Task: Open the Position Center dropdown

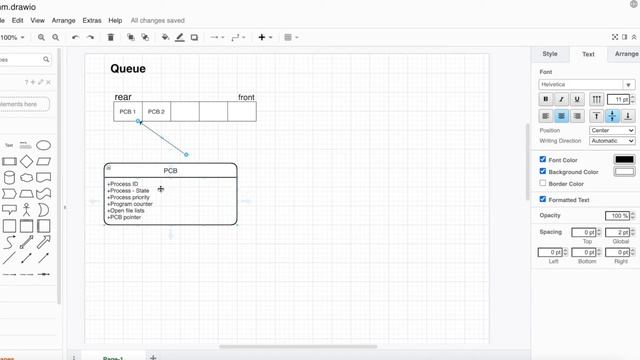Action: pyautogui.click(x=612, y=130)
